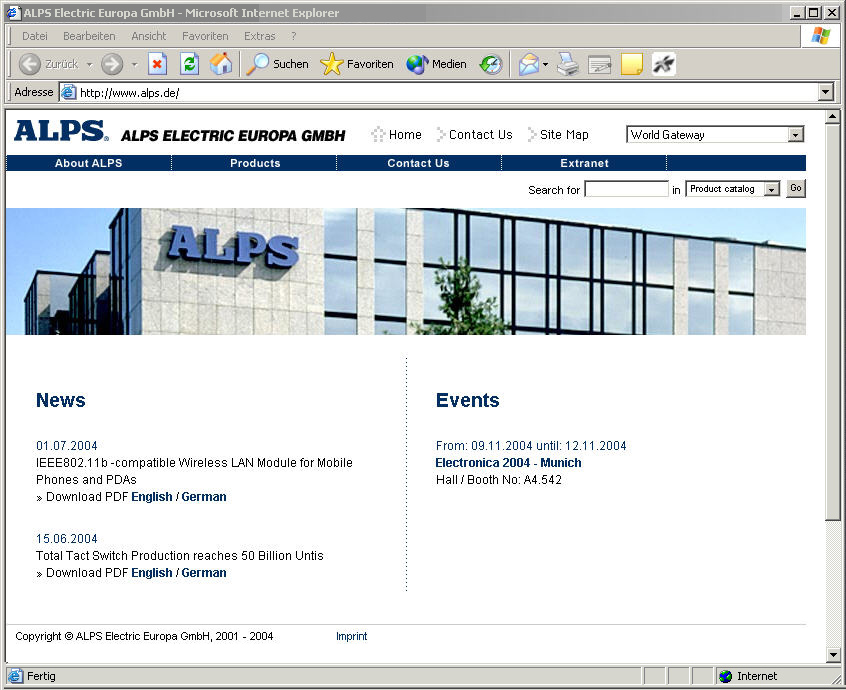Click the address bar URL field

(x=448, y=92)
